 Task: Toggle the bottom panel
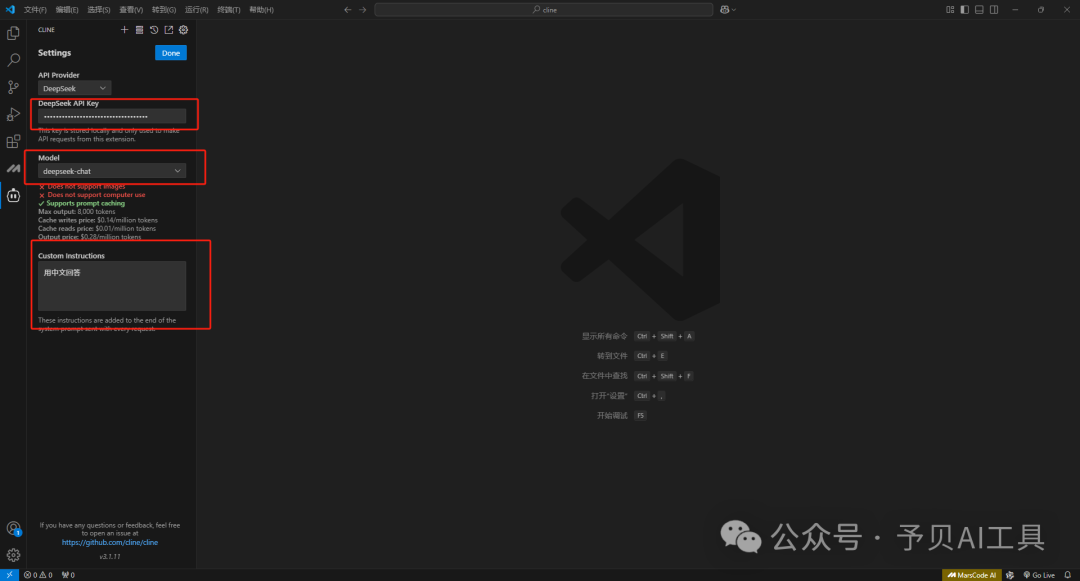pyautogui.click(x=979, y=10)
